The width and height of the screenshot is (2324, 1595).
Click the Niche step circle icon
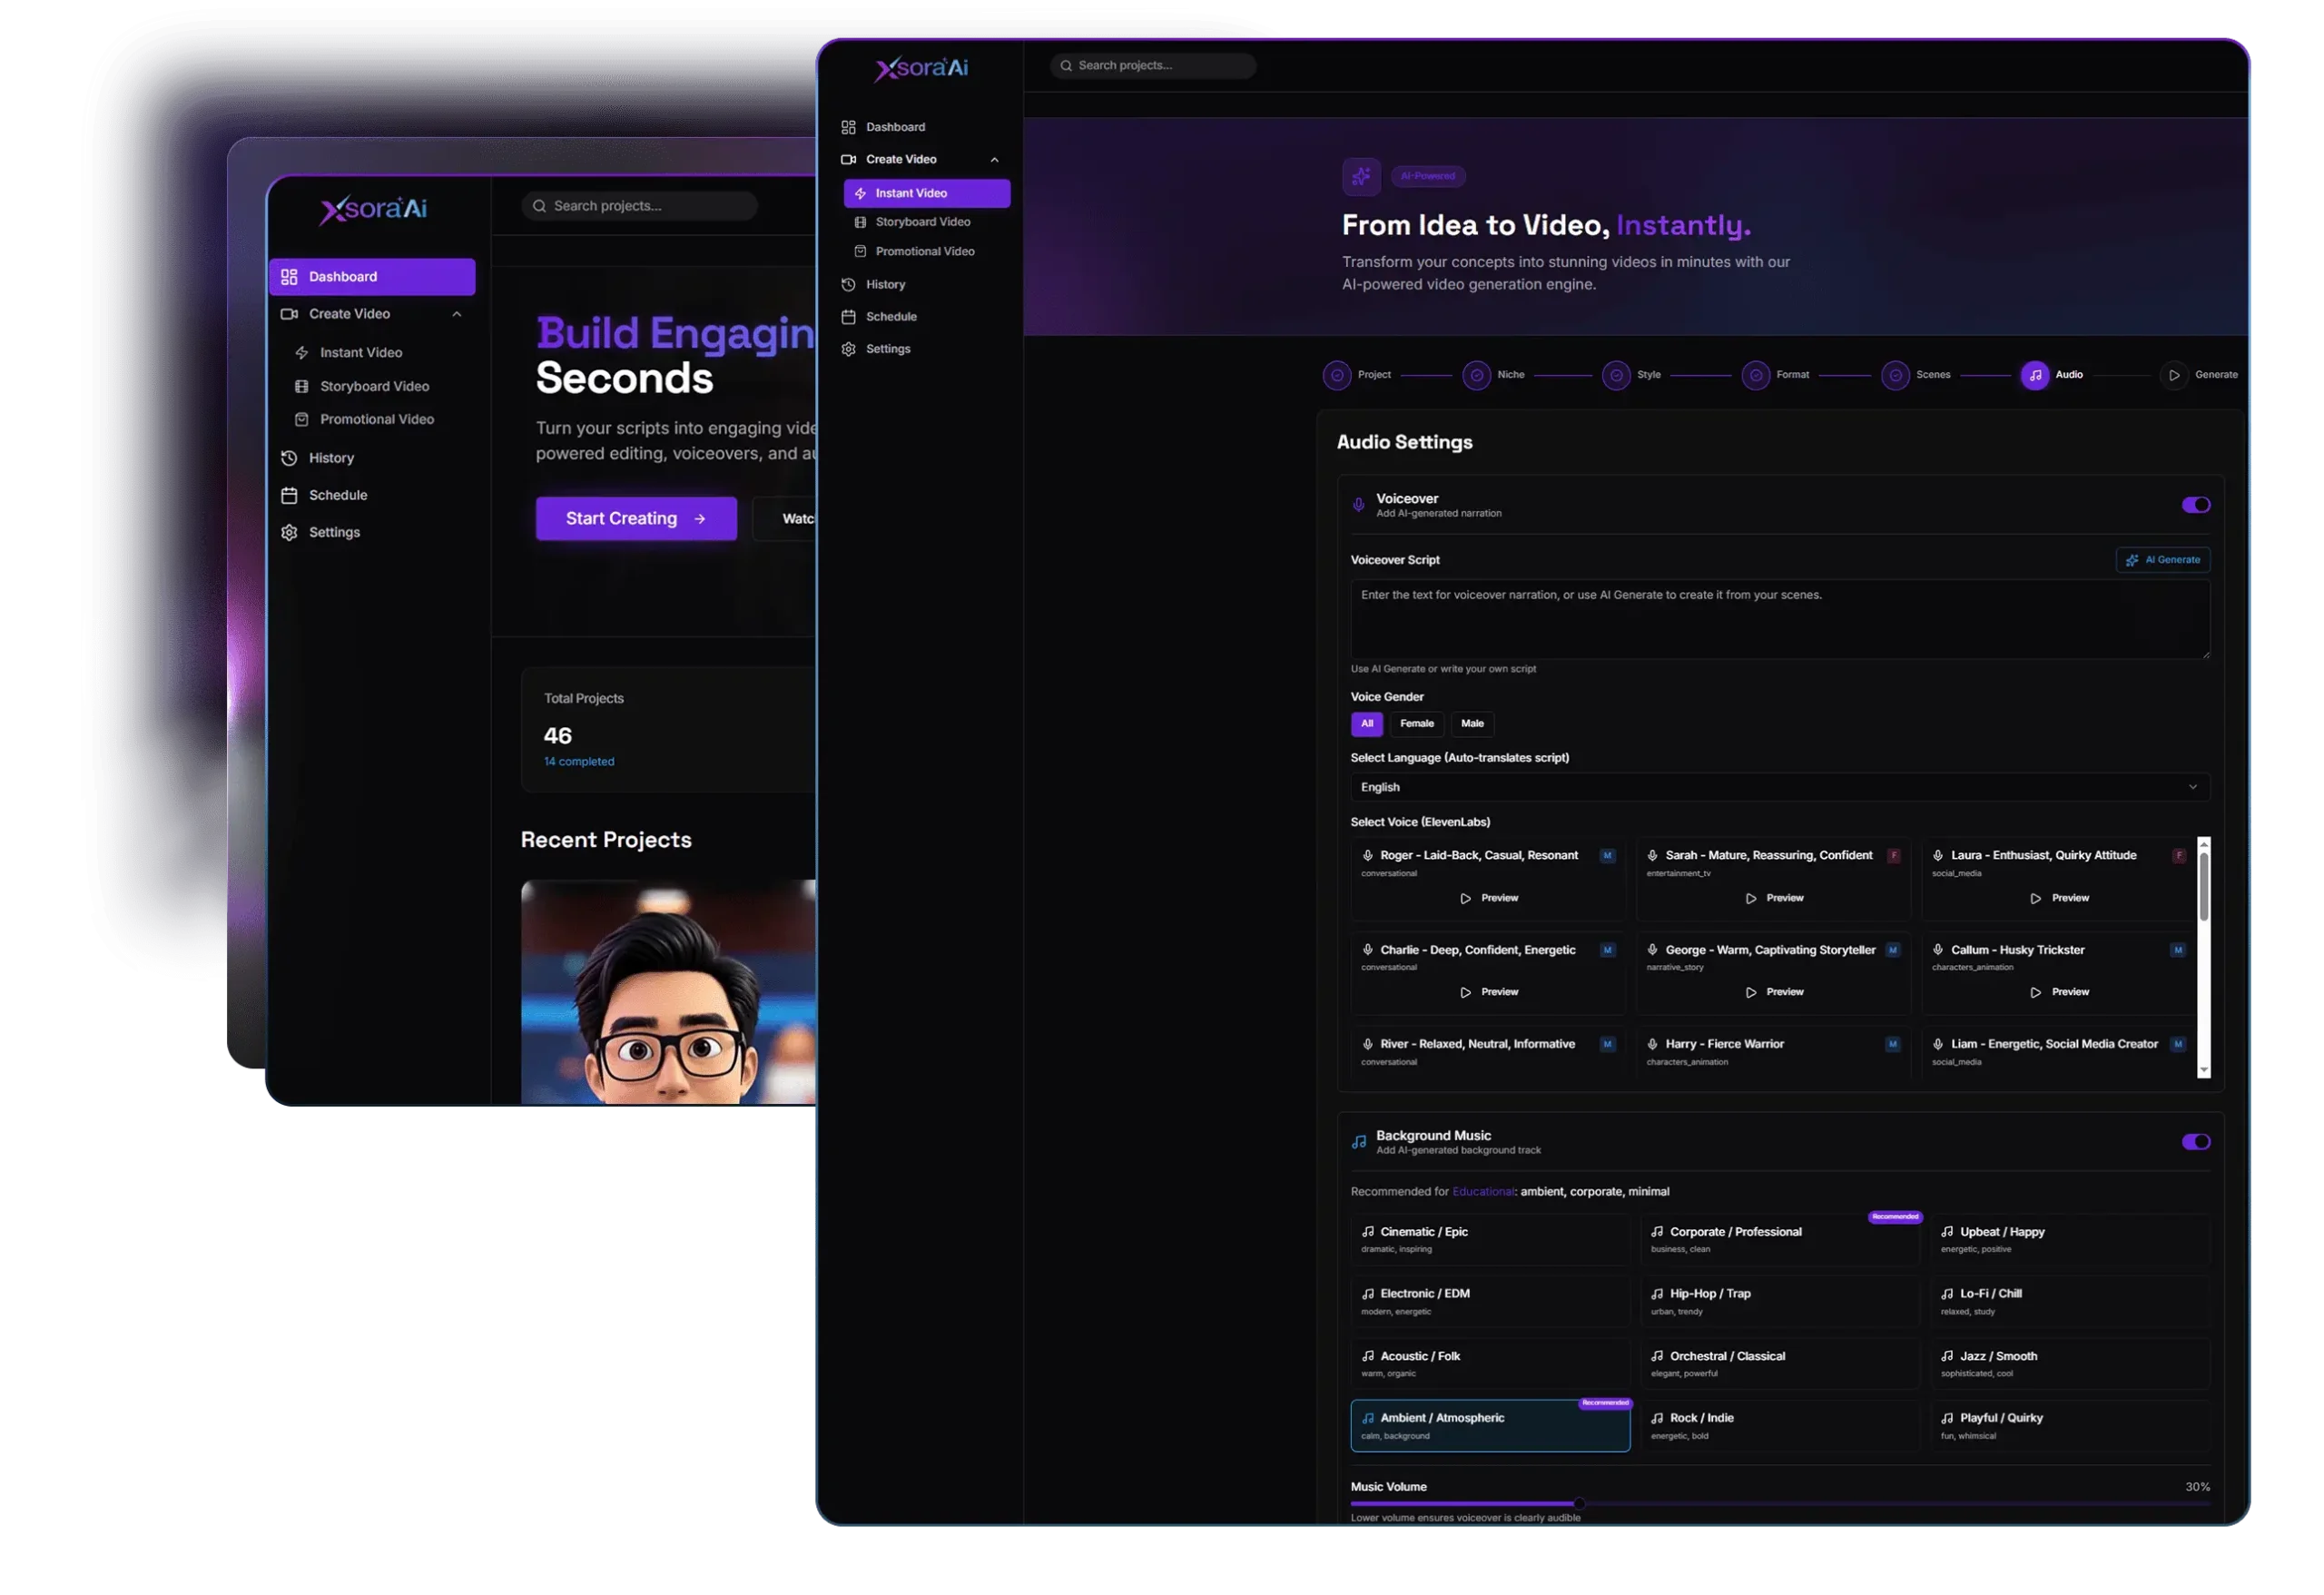[1477, 375]
